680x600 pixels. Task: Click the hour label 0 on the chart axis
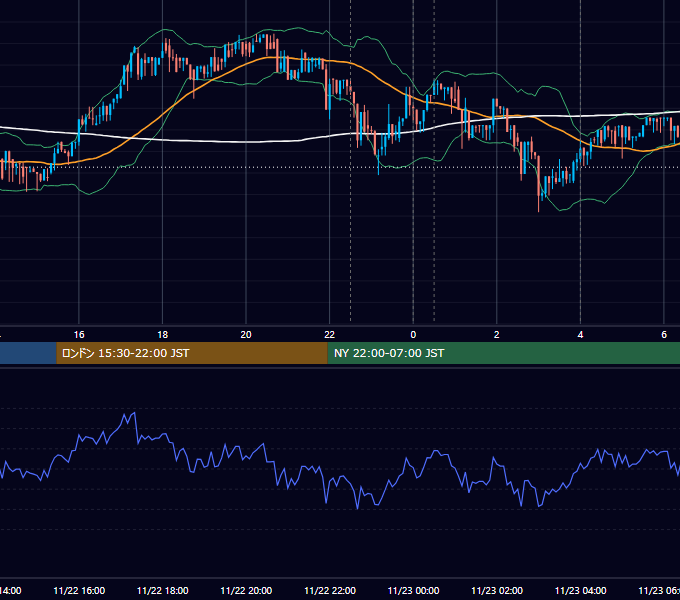tap(413, 335)
